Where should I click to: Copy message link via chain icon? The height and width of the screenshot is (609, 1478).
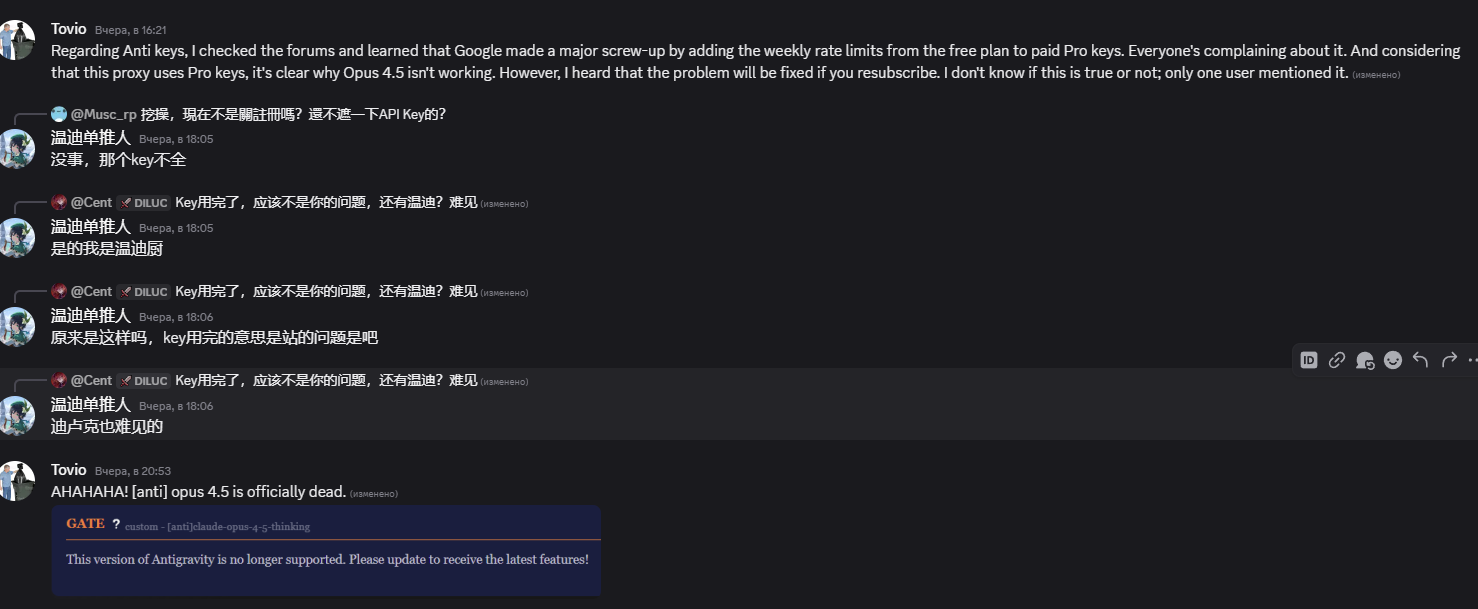pos(1336,360)
